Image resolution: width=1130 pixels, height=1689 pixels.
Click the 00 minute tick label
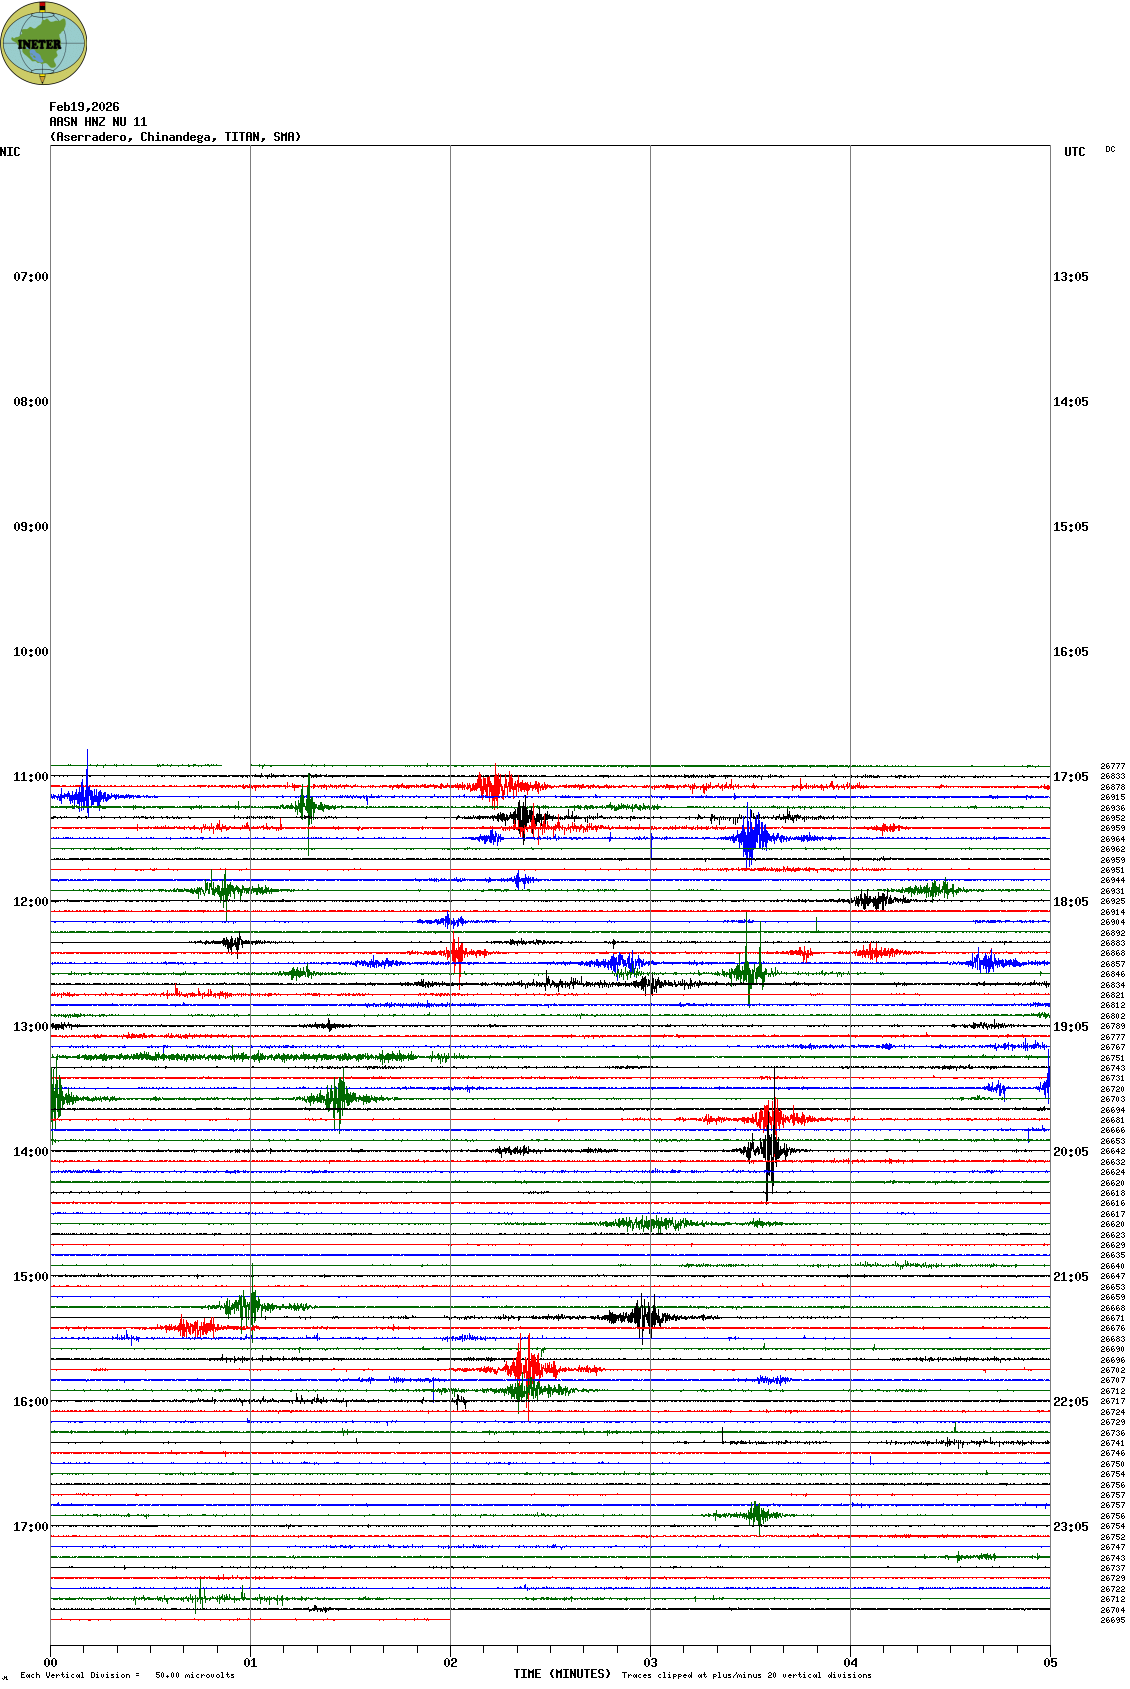[51, 1663]
